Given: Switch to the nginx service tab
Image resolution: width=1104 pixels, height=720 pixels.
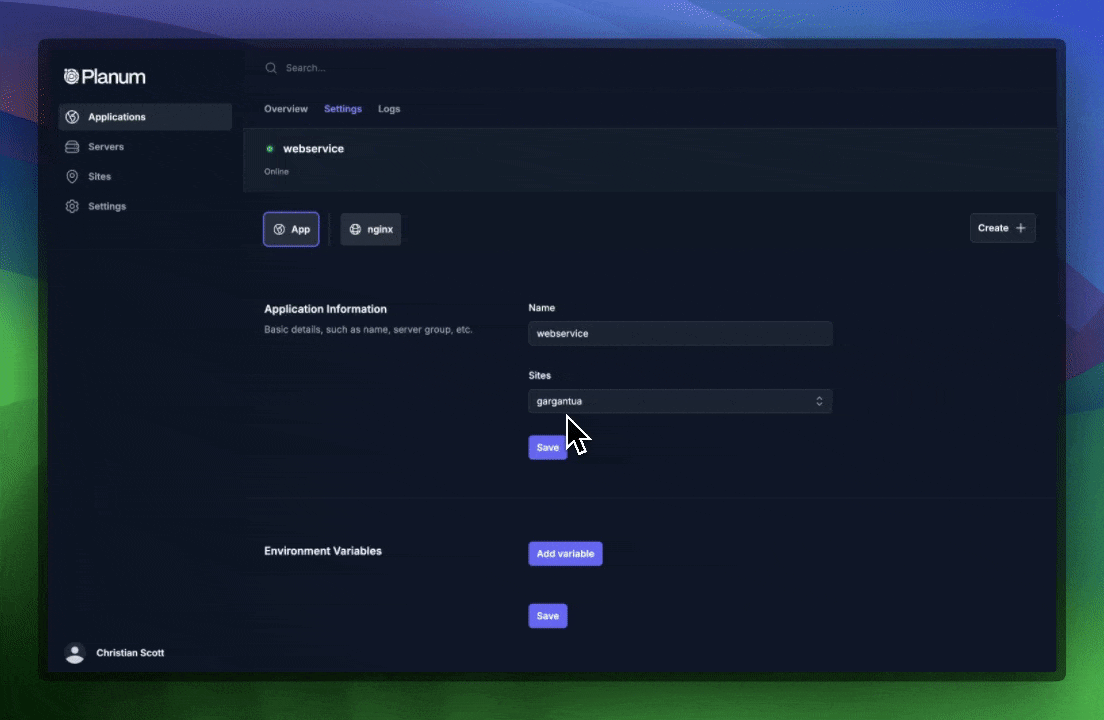Looking at the screenshot, I should click(370, 229).
